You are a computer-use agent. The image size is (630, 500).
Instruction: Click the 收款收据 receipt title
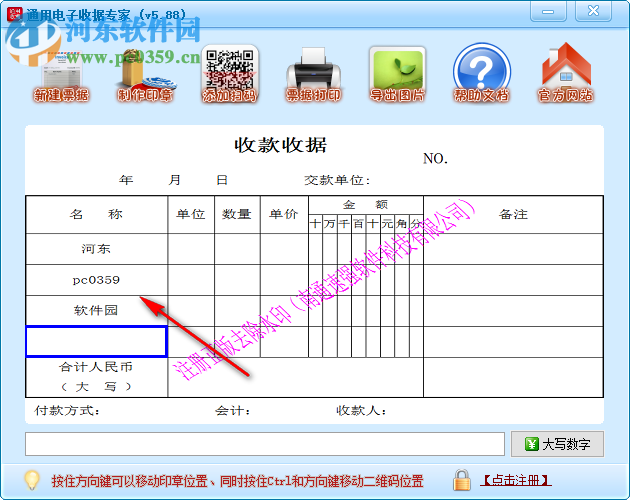coord(280,145)
